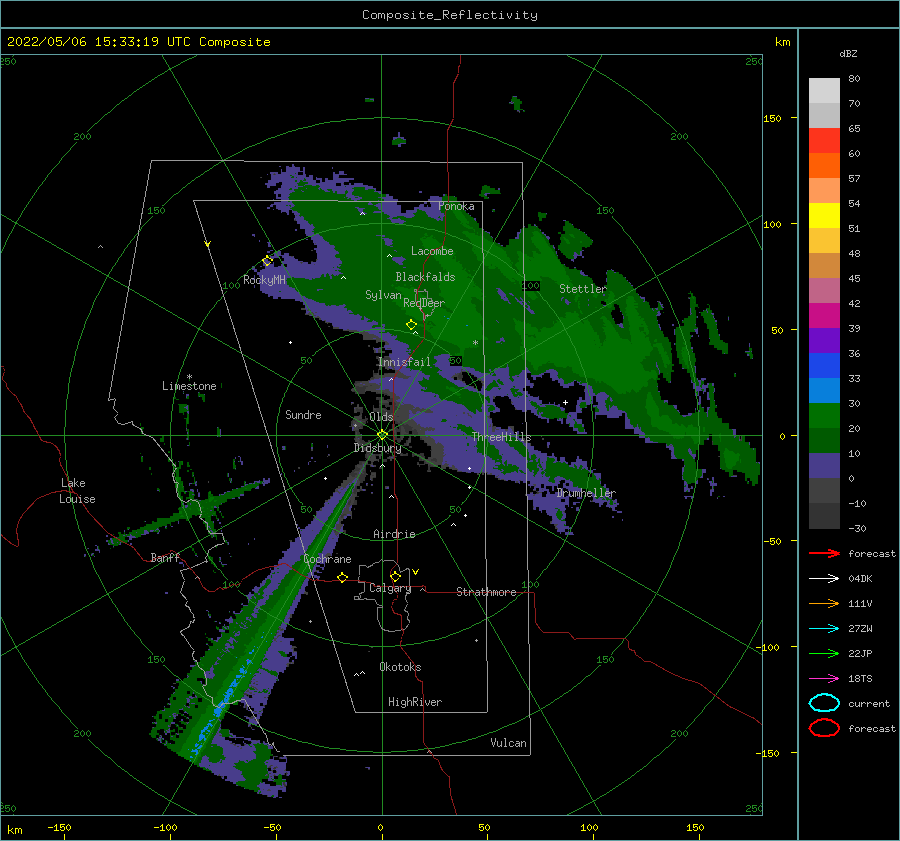The width and height of the screenshot is (900, 841).
Task: Pick the 80 dBZ light gray swatch
Action: [824, 91]
